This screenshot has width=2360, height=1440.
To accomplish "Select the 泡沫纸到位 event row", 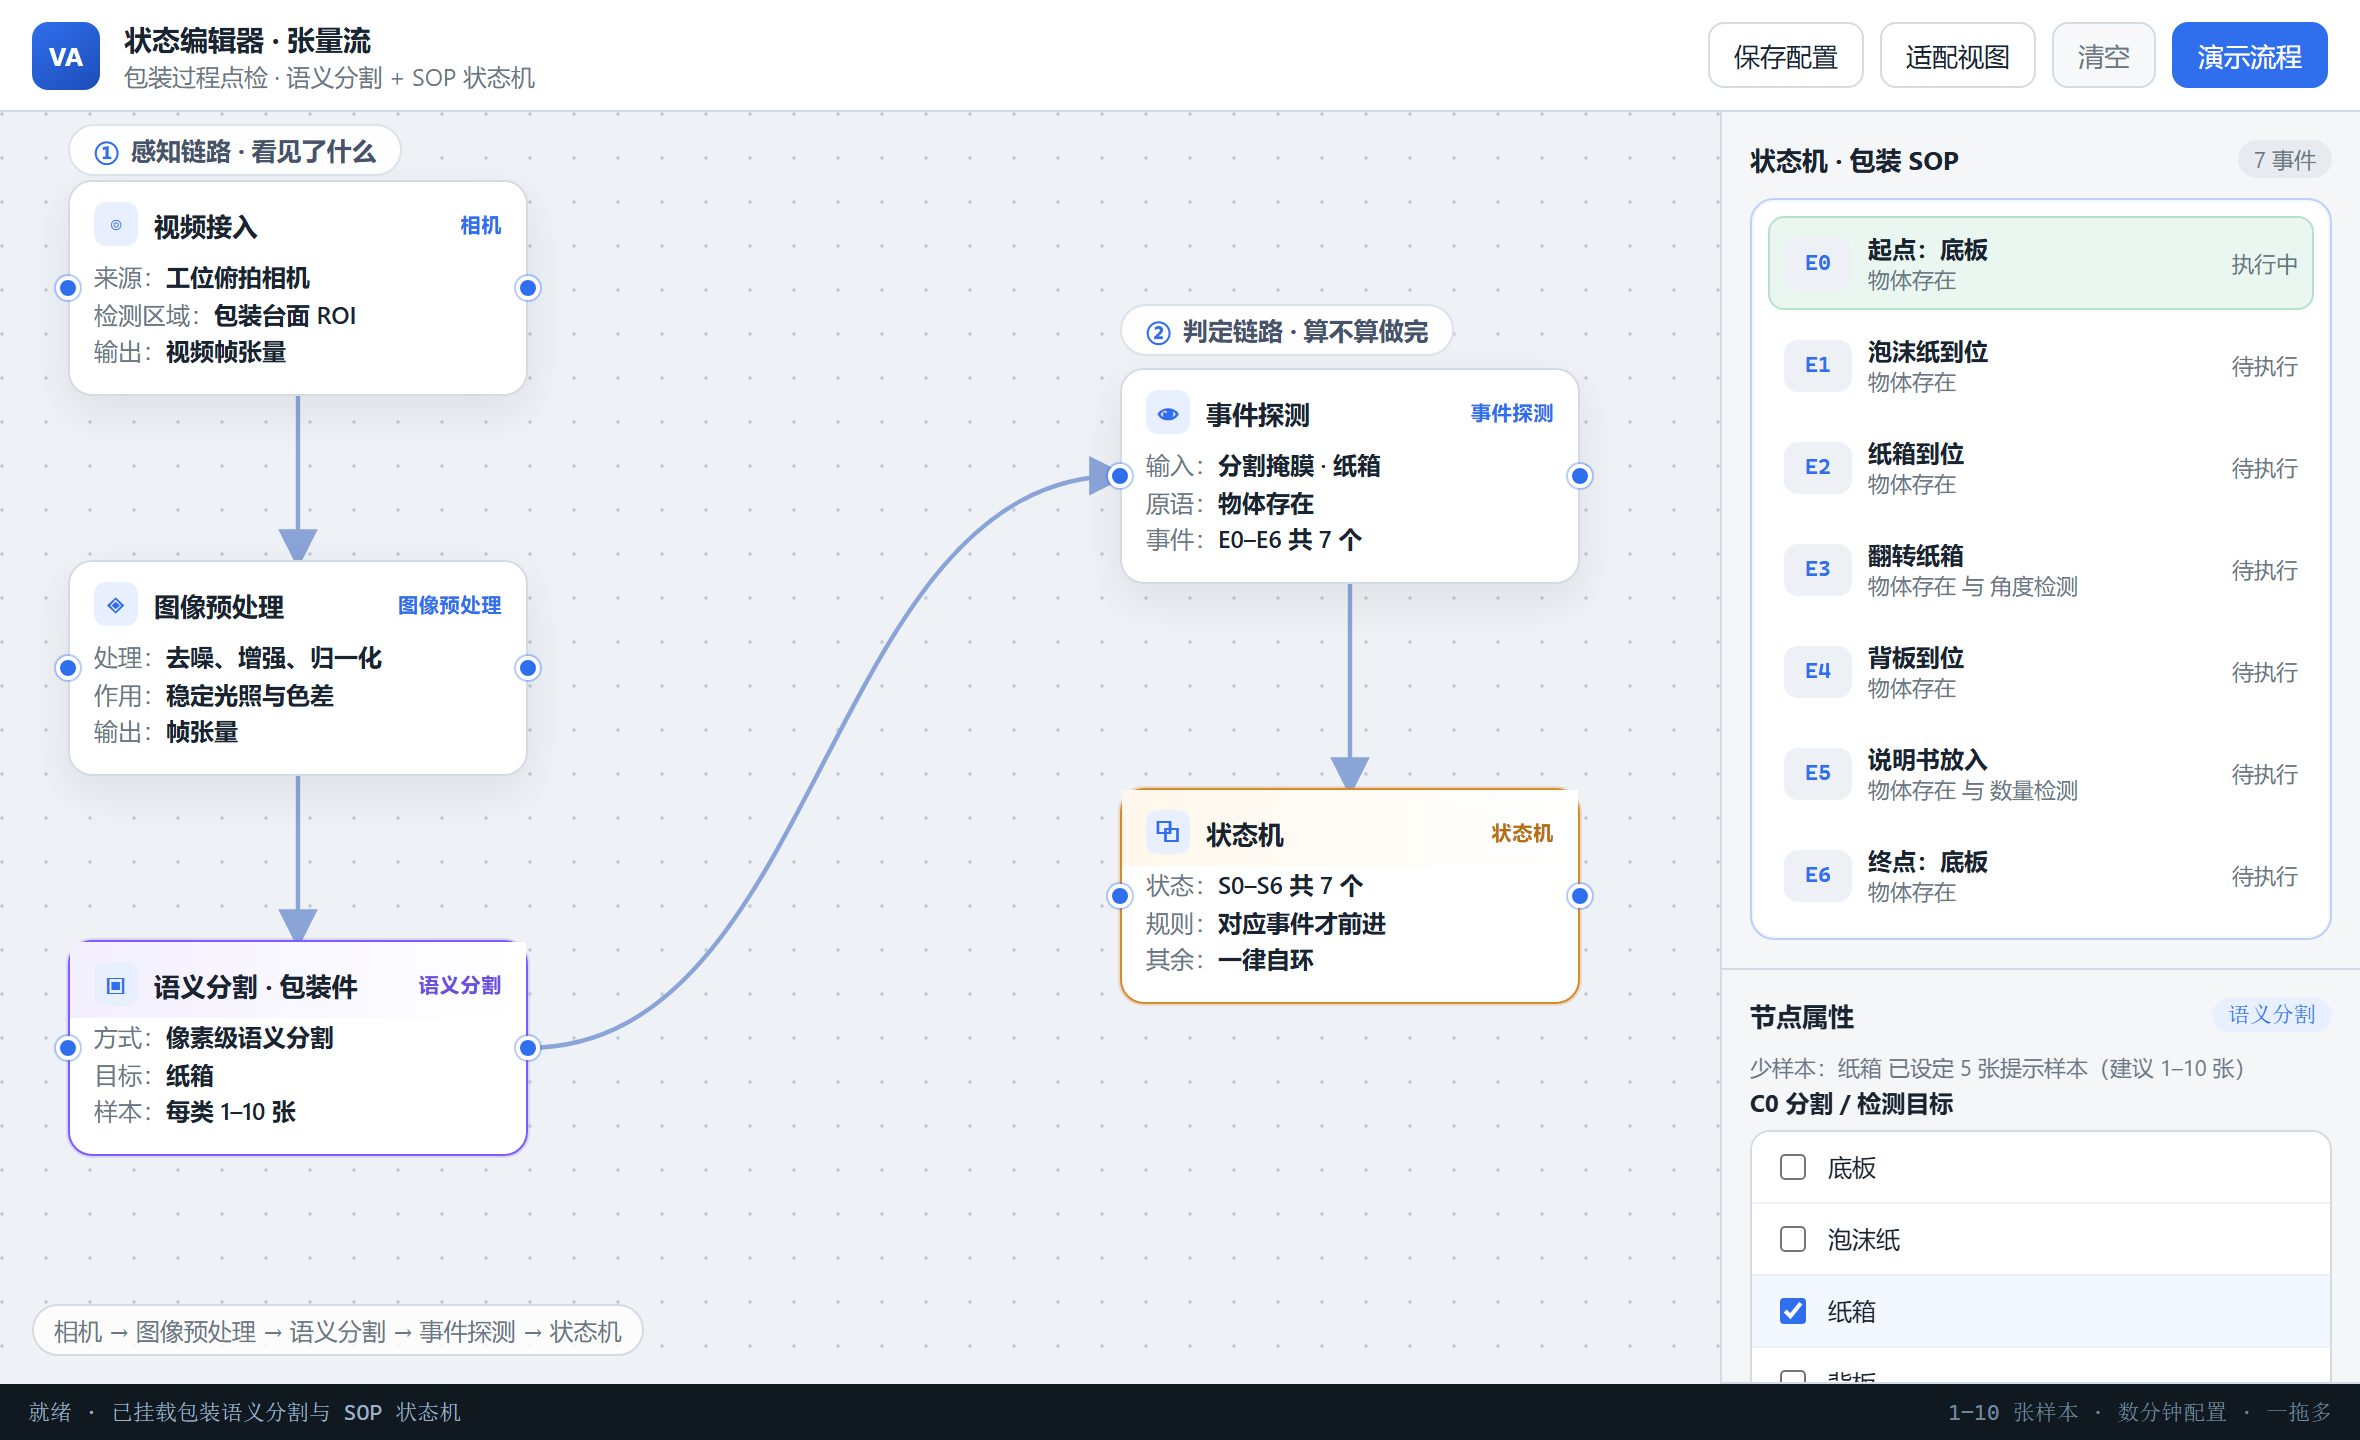I will tap(2041, 365).
